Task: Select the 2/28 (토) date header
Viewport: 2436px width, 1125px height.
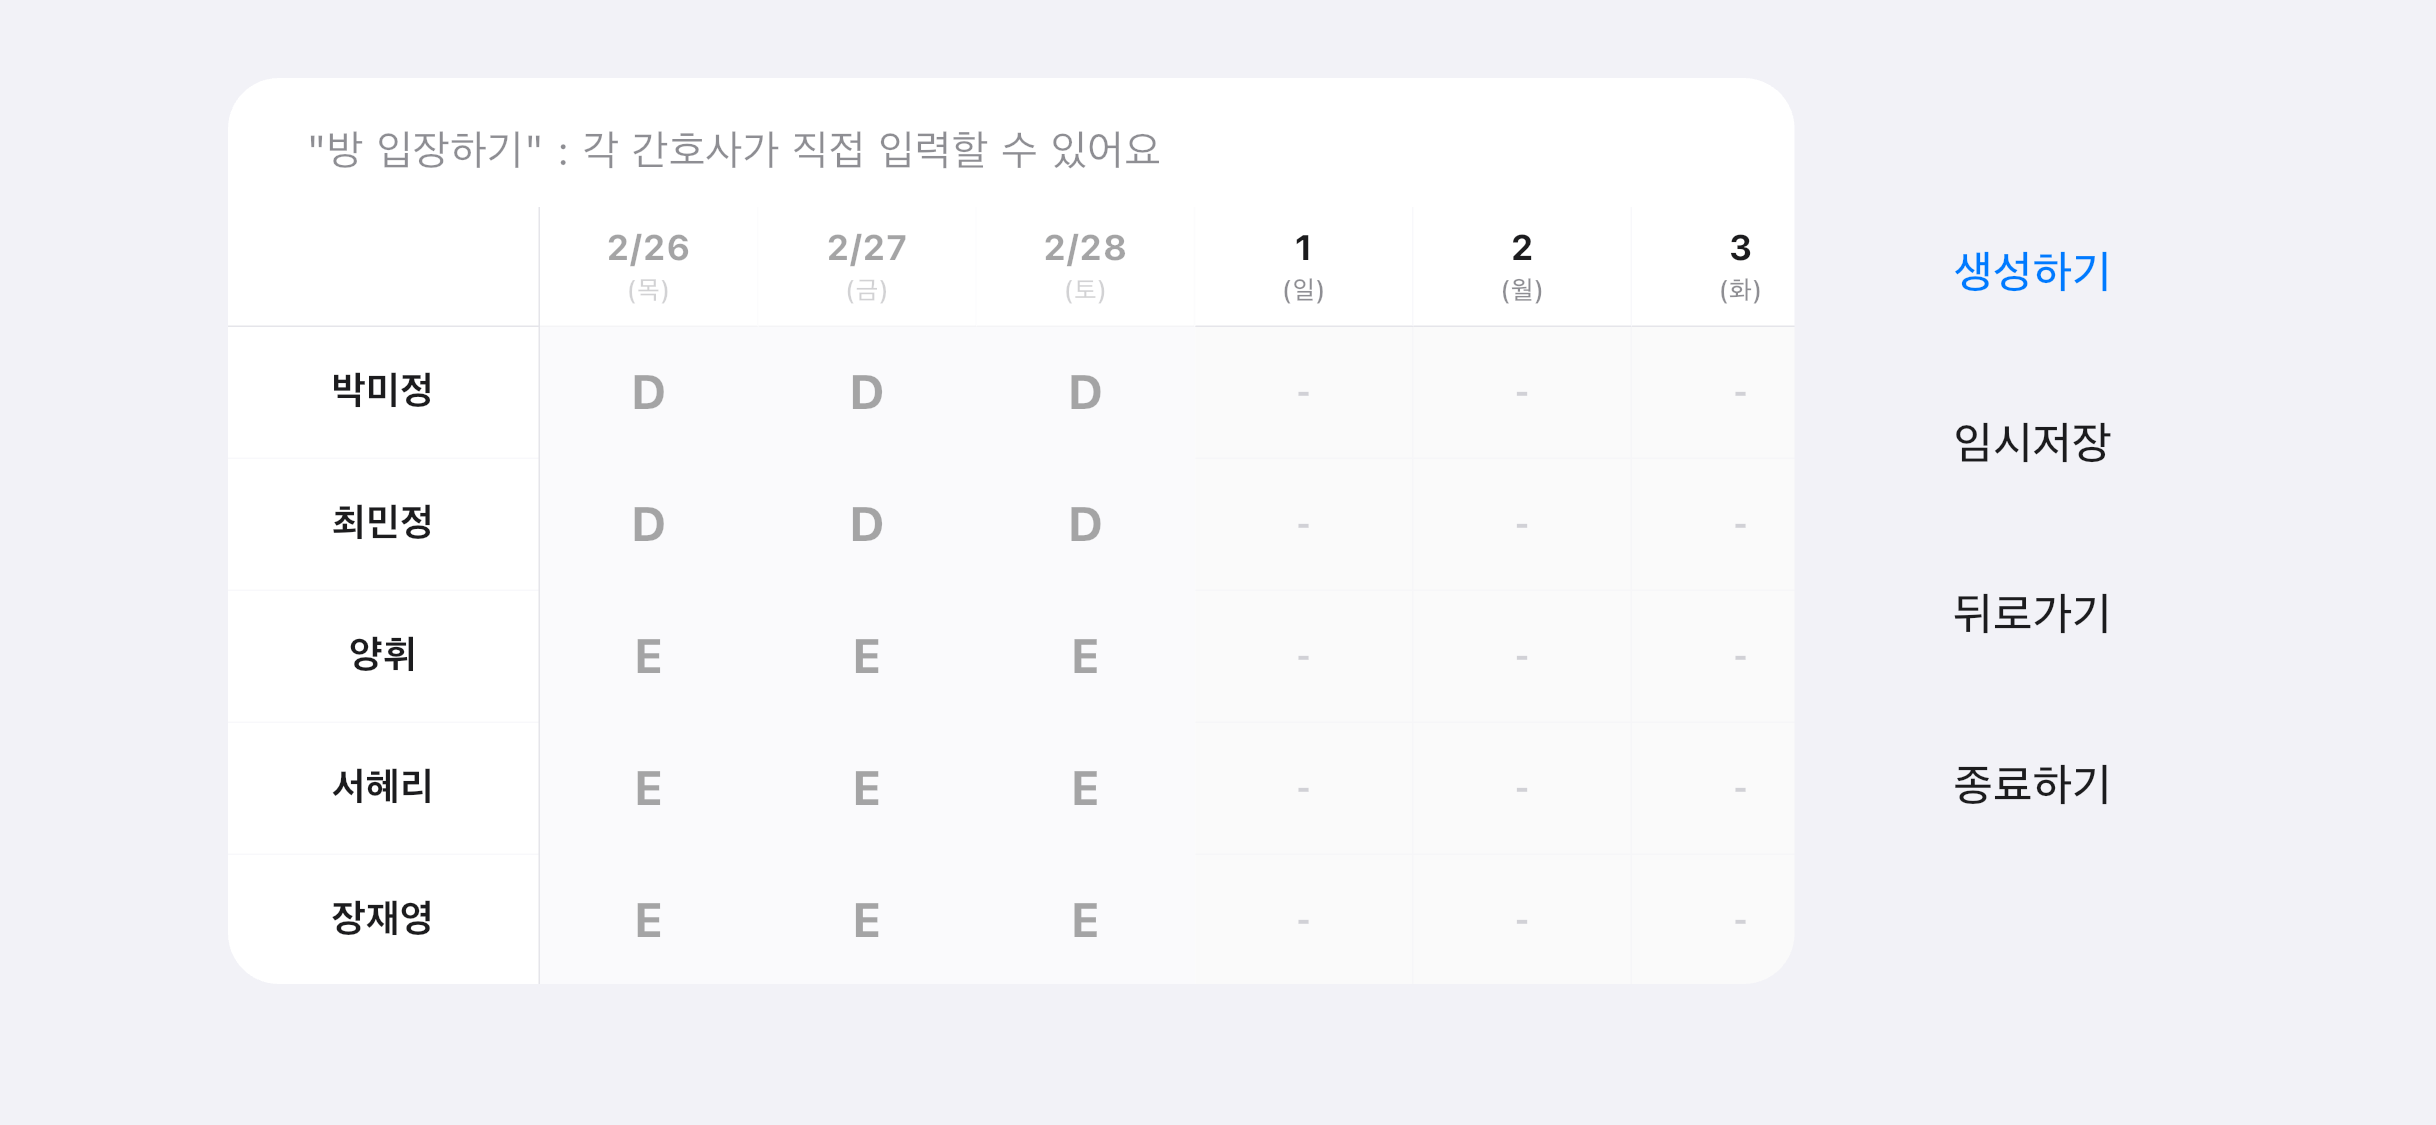Action: coord(1084,265)
